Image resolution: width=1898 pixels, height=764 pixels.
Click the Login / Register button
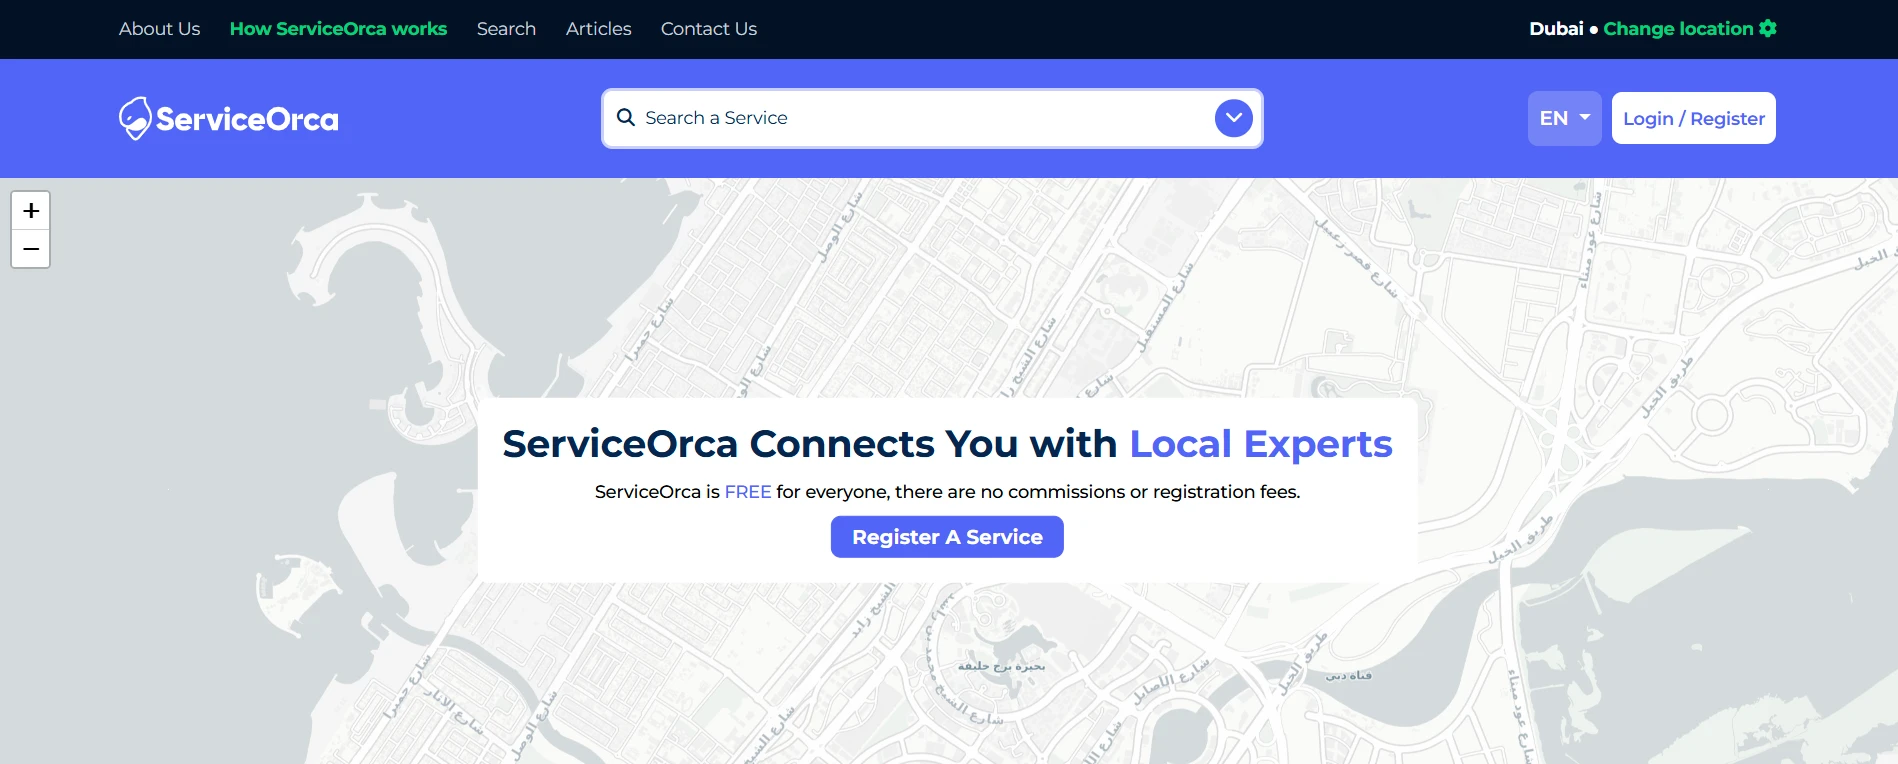tap(1693, 118)
